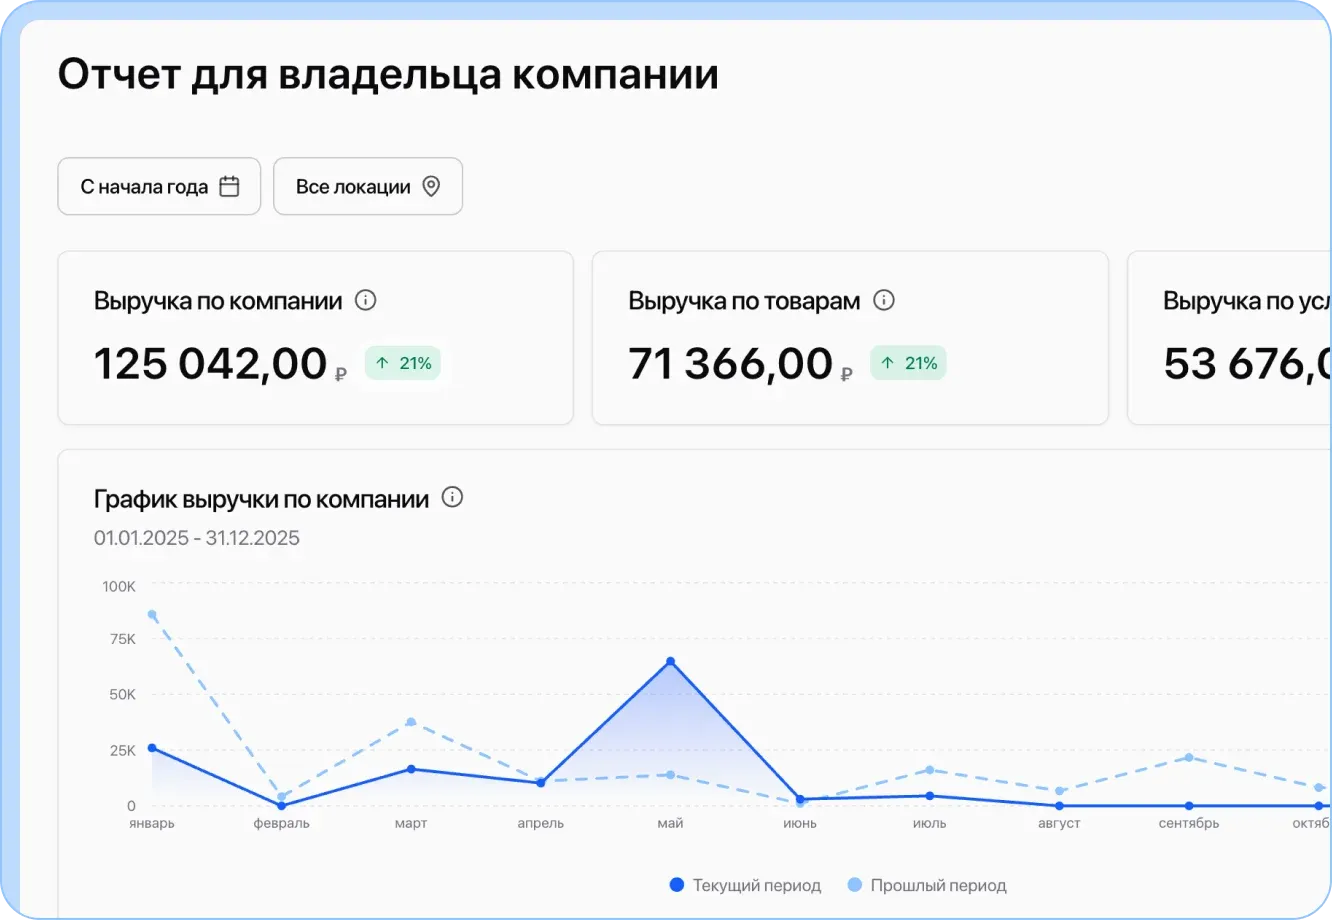Click the light-blue dot beside "Прошлый период"
The image size is (1332, 920).
tap(853, 885)
